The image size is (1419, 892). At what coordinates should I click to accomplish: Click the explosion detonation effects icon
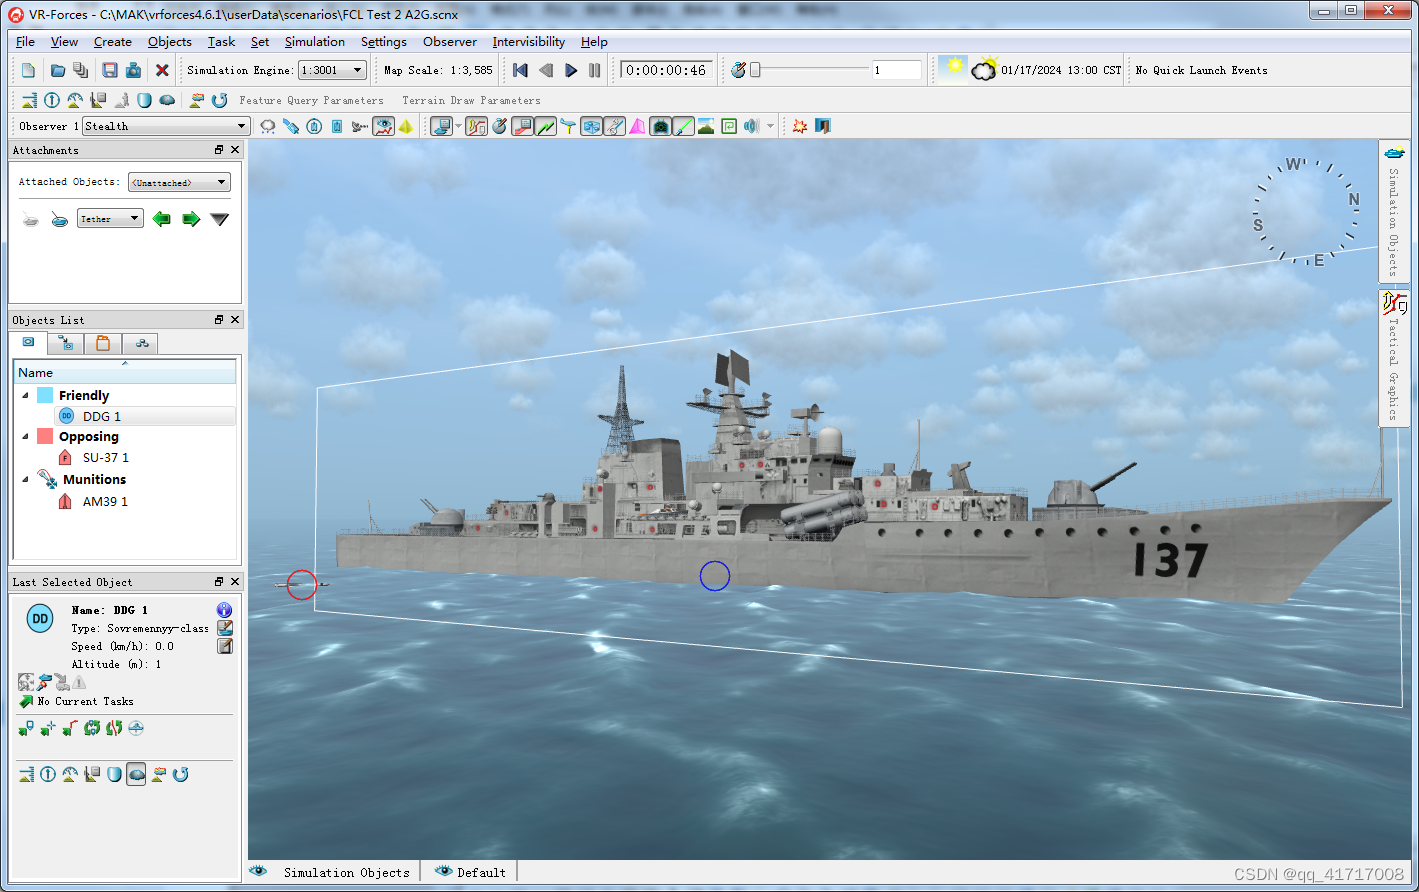click(800, 126)
